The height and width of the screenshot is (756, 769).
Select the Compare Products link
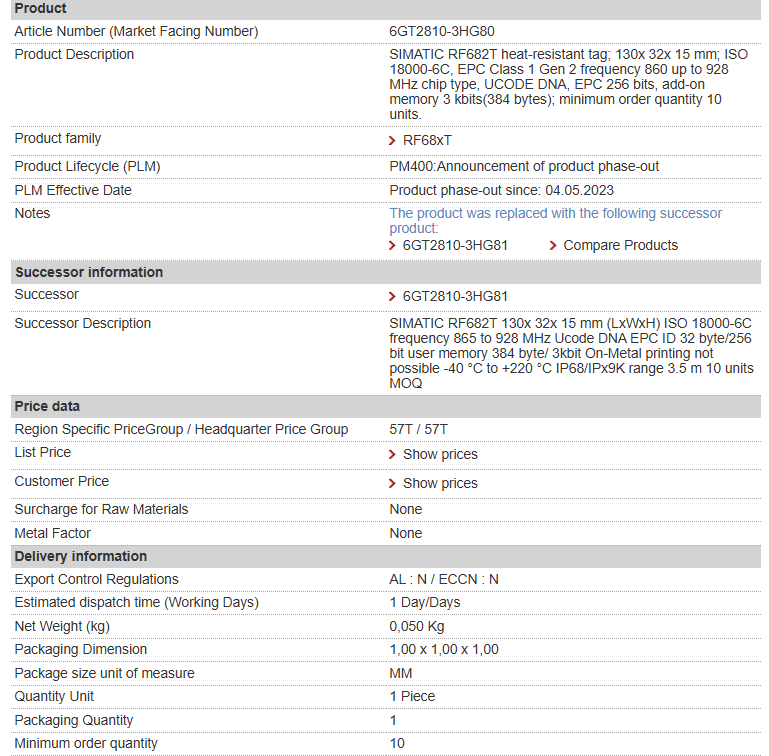(620, 246)
